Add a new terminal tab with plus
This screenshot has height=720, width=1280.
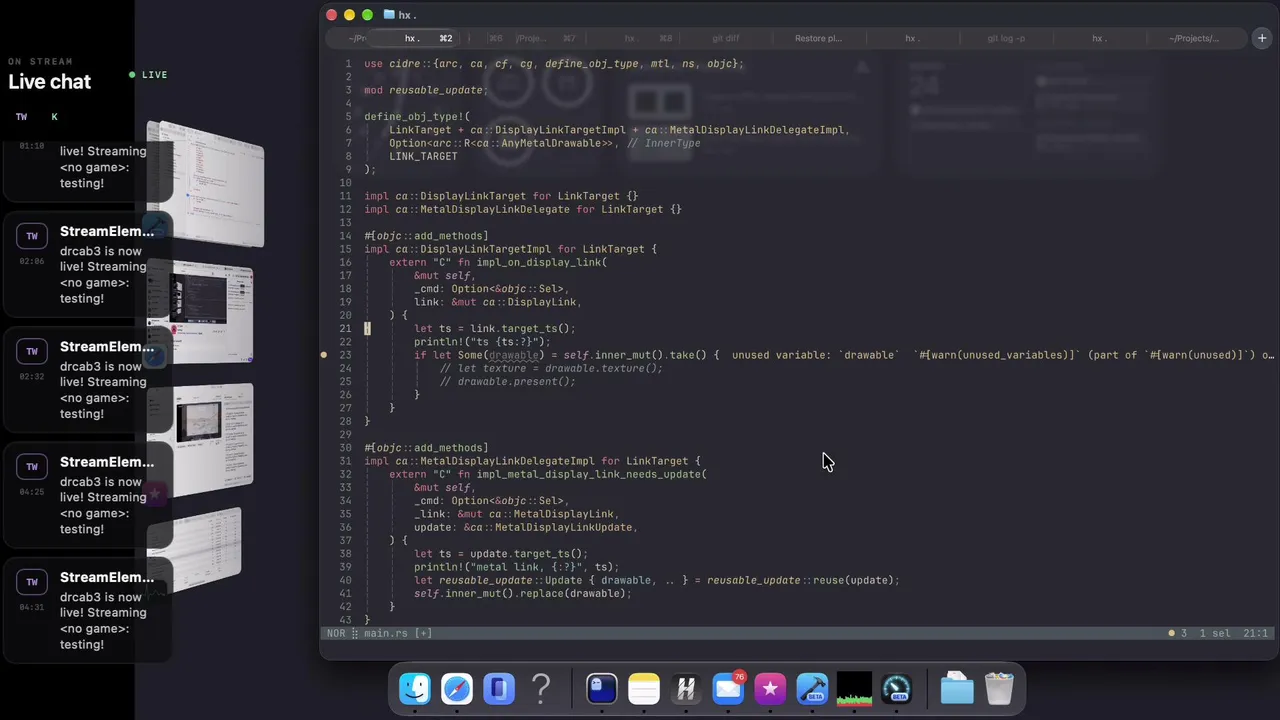tap(1262, 38)
